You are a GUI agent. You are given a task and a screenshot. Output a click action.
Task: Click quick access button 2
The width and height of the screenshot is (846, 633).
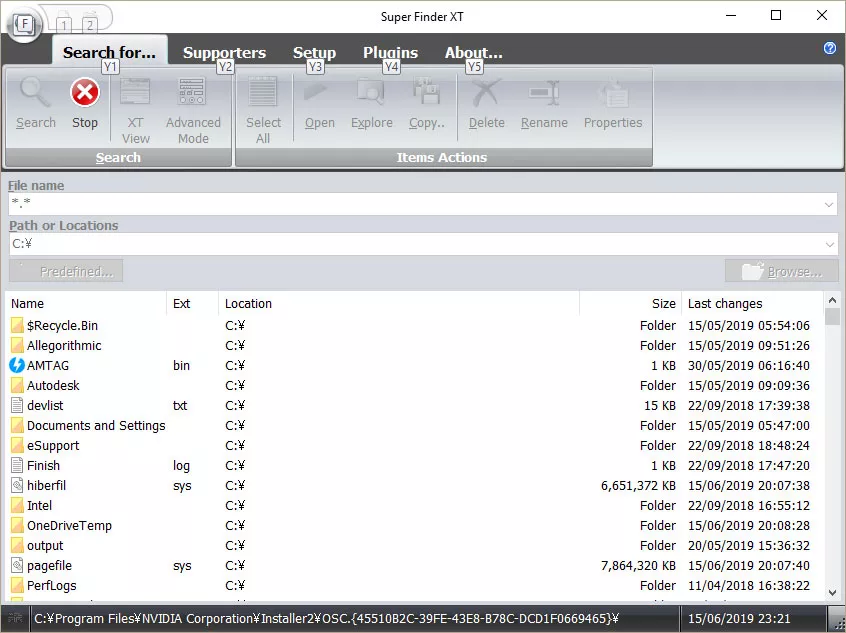tap(90, 22)
